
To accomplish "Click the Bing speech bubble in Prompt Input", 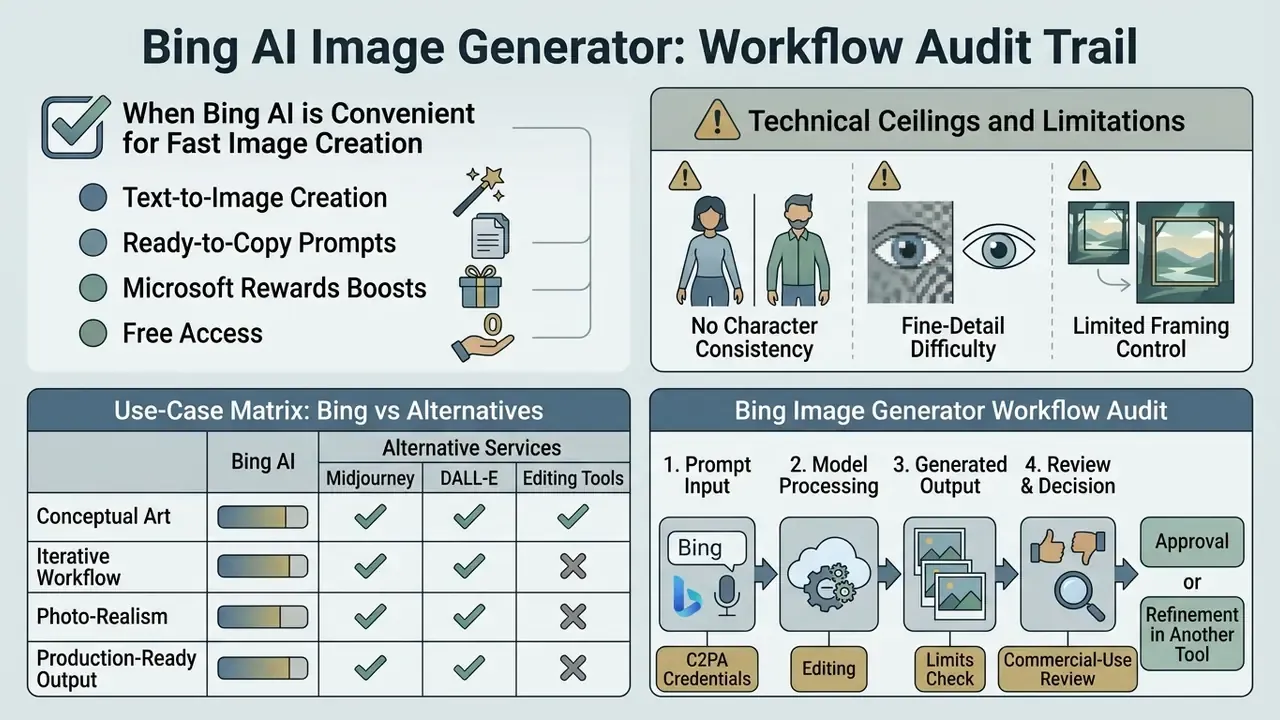I will click(705, 549).
